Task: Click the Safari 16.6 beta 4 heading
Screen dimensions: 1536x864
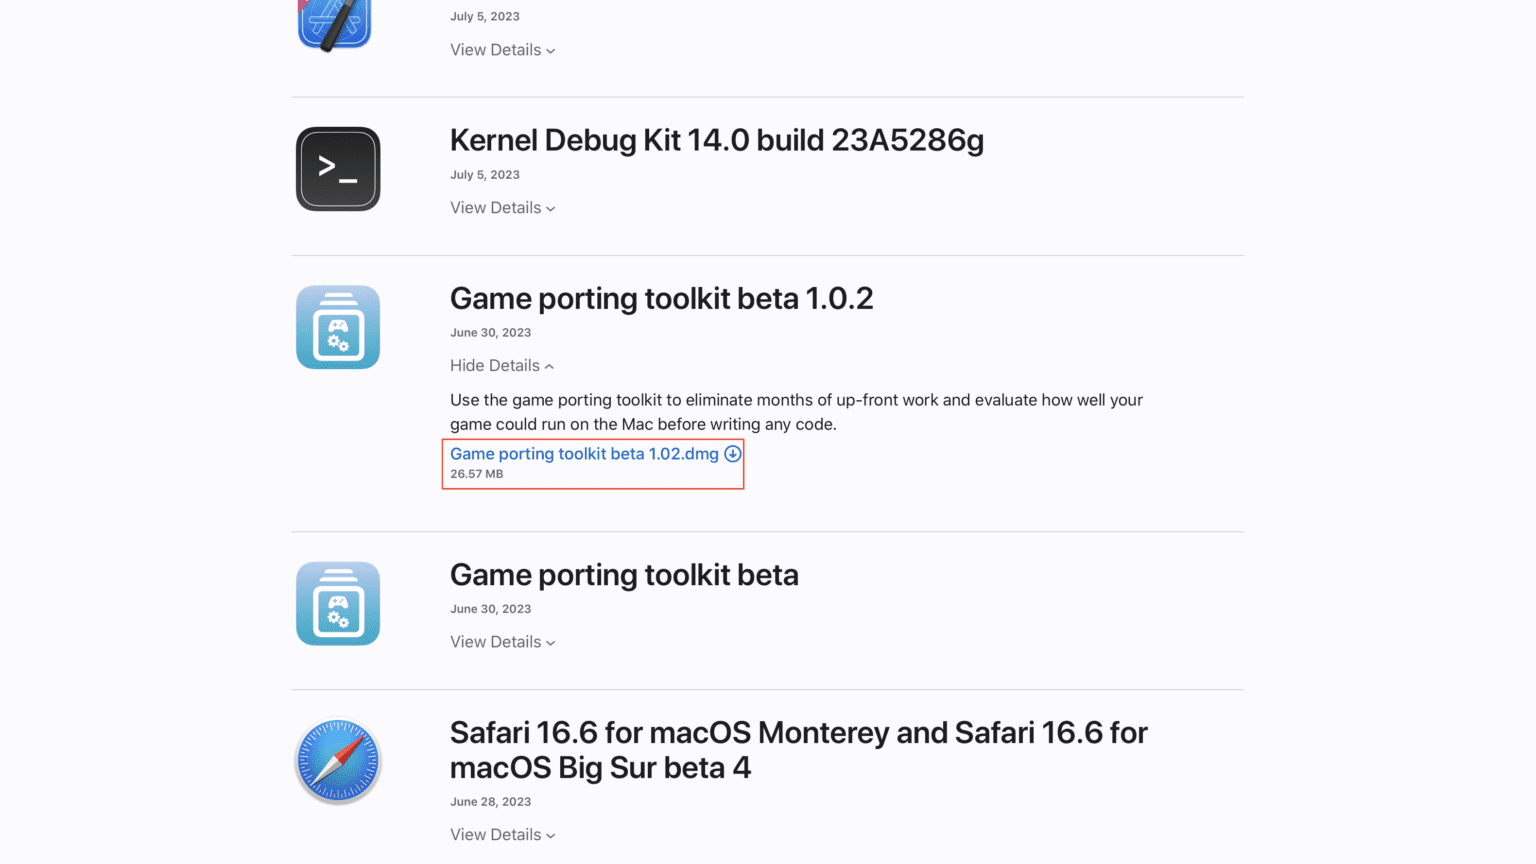Action: 798,750
